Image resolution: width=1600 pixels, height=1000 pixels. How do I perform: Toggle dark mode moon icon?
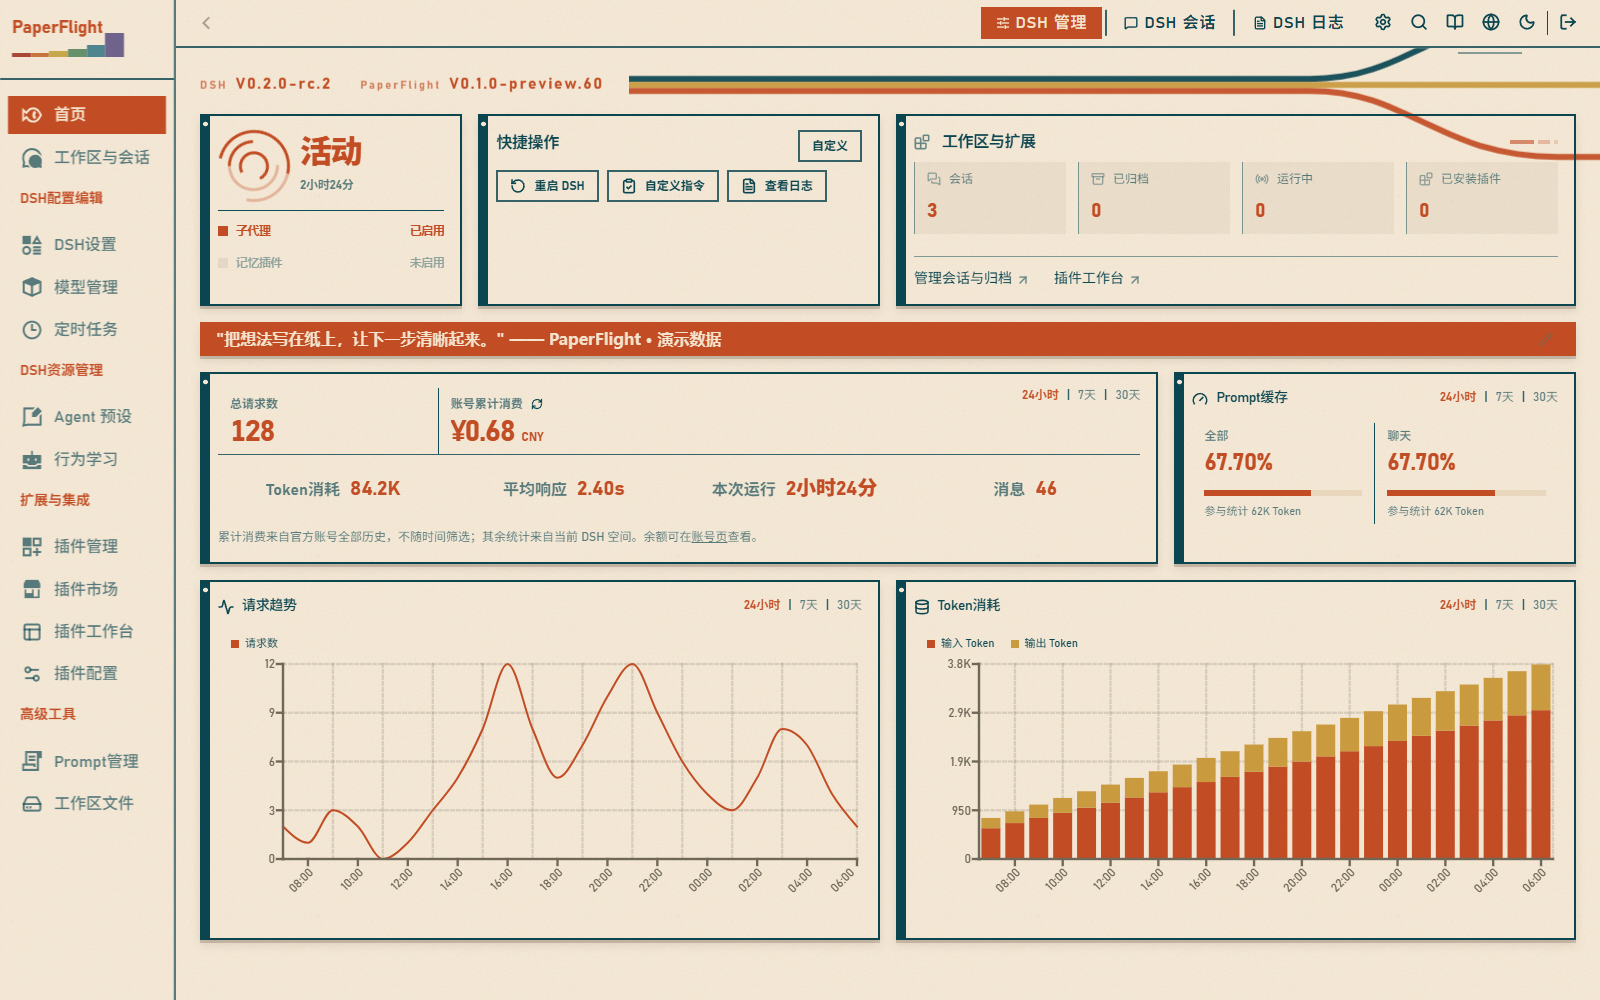pos(1527,22)
